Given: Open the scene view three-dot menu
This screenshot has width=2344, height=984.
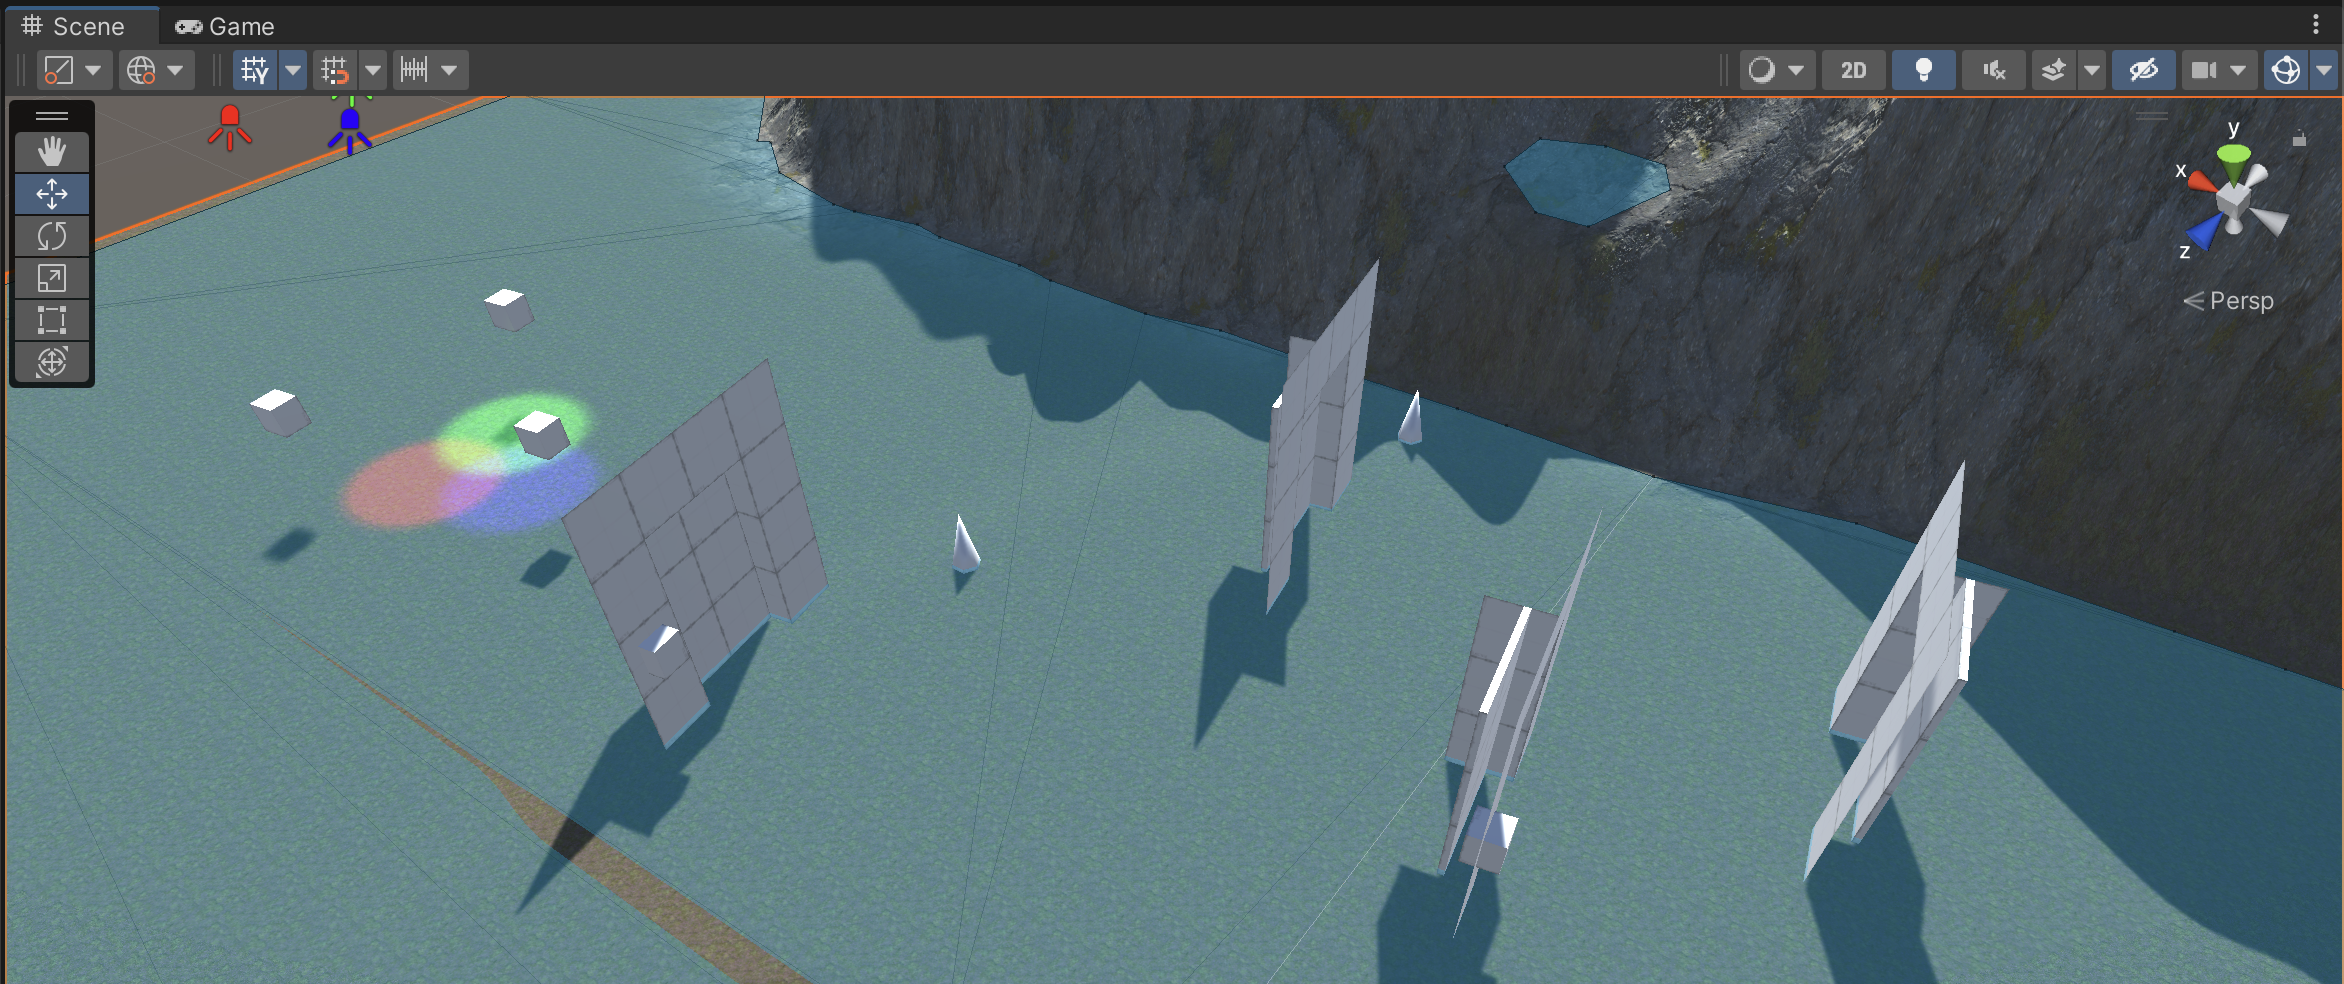Looking at the screenshot, I should 2315,24.
